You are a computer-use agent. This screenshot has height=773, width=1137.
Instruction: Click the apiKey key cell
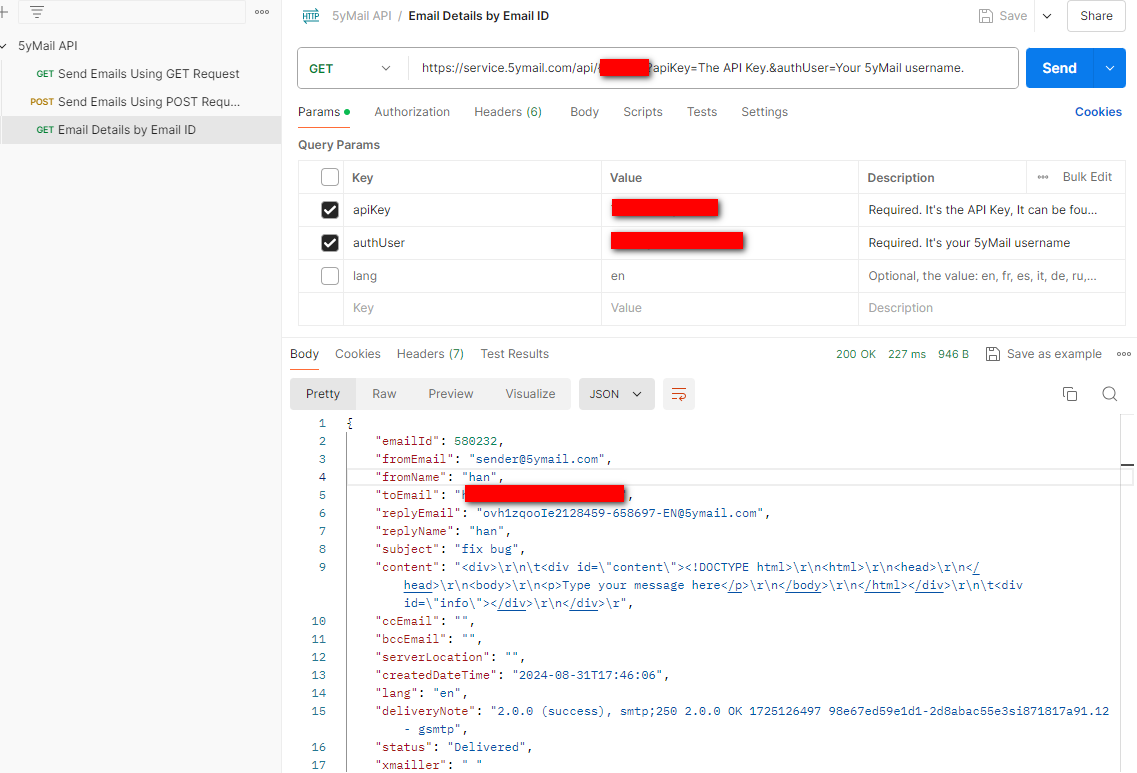472,210
